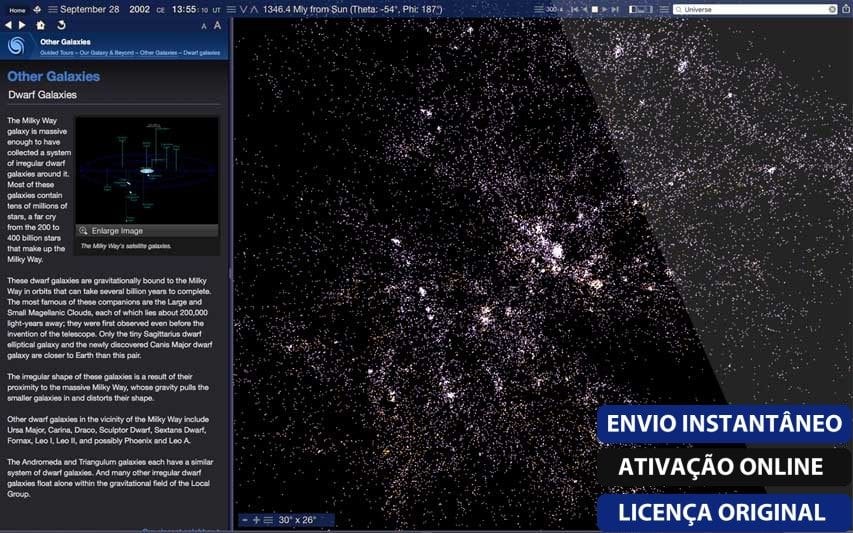Clear the Universe search text
Viewport: 853px width, 533px height.
pyautogui.click(x=832, y=9)
